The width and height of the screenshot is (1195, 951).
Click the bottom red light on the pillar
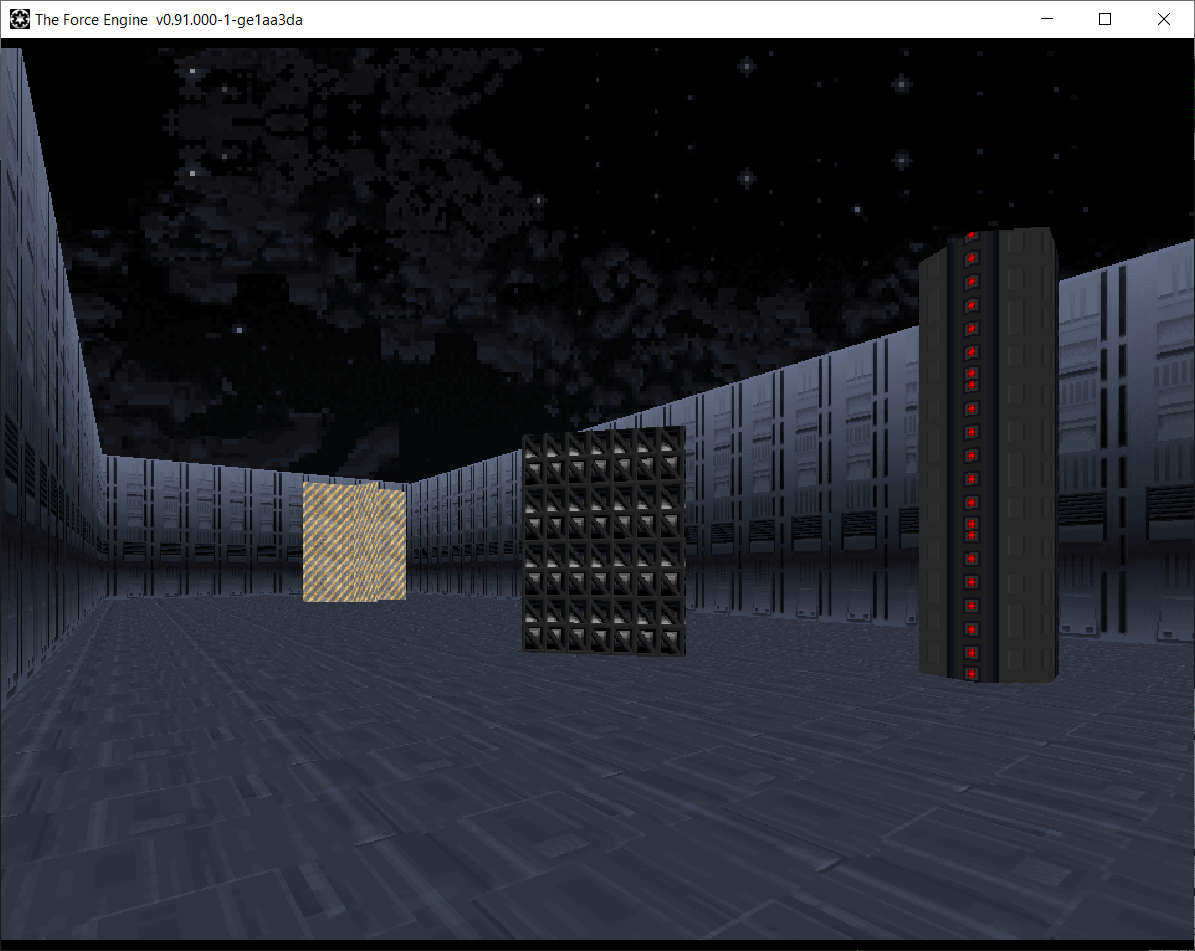click(x=971, y=674)
